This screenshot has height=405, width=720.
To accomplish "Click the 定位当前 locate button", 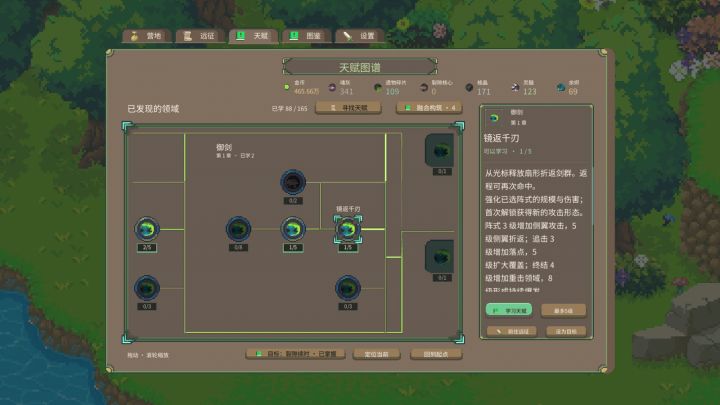I will click(x=377, y=354).
